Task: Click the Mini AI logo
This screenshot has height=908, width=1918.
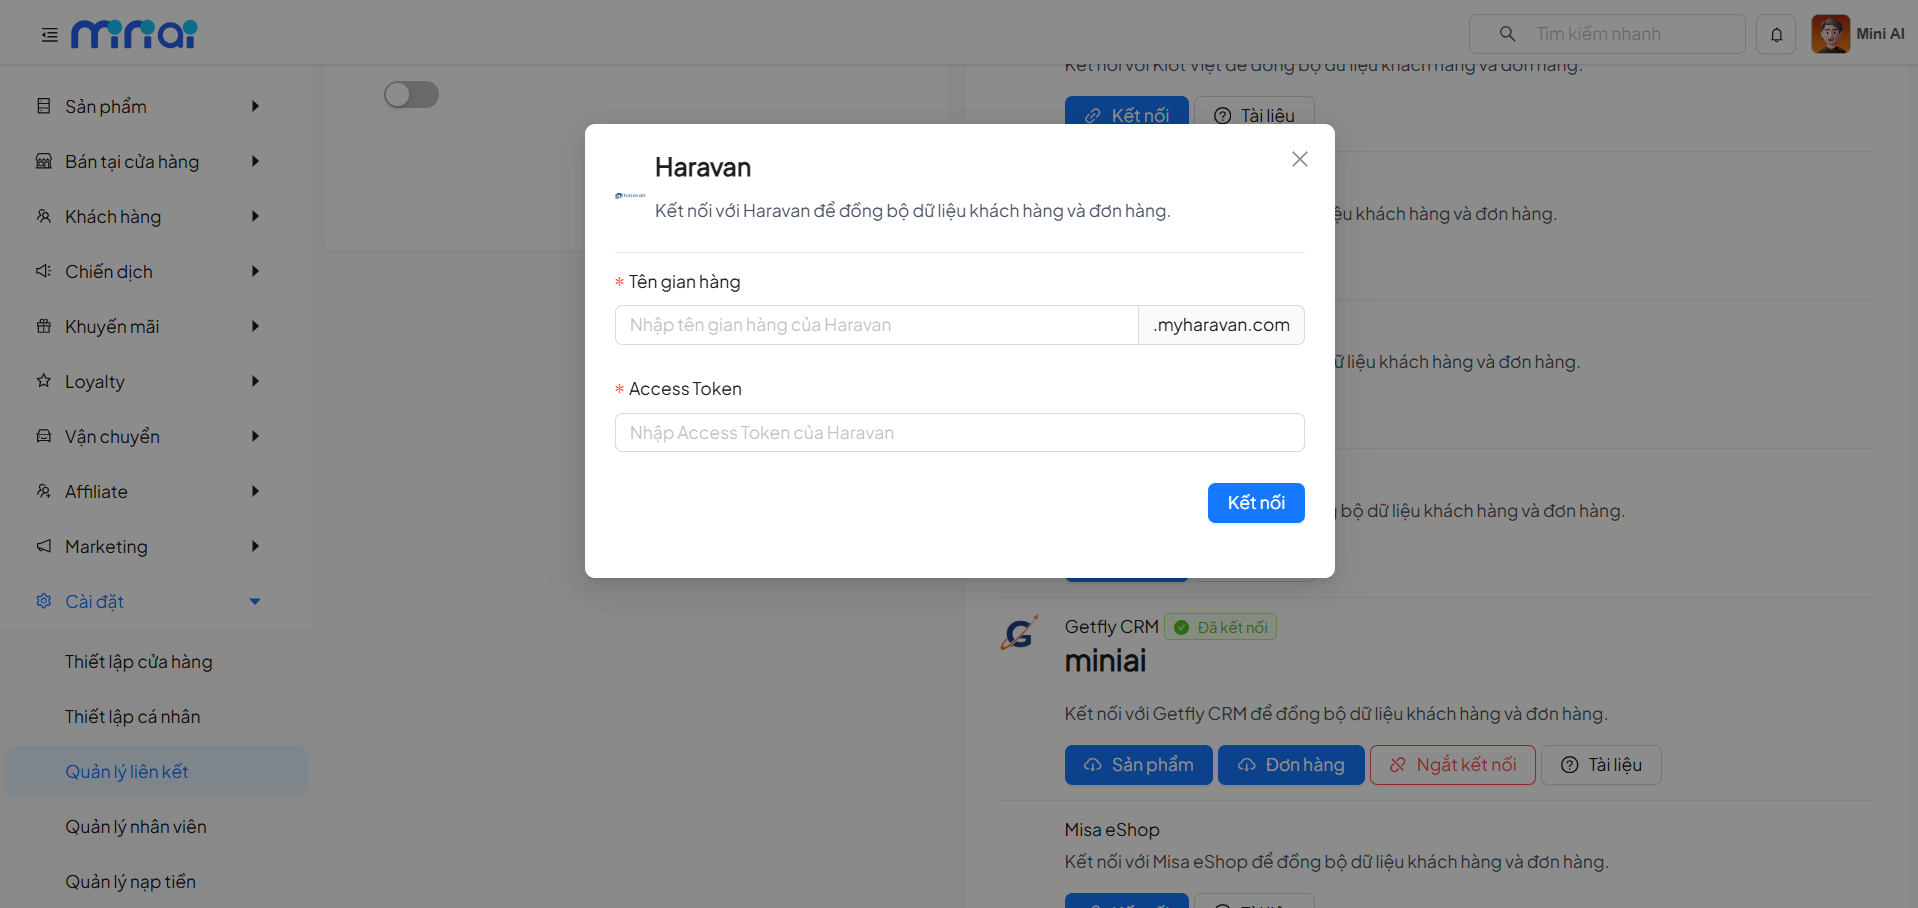Action: [133, 33]
